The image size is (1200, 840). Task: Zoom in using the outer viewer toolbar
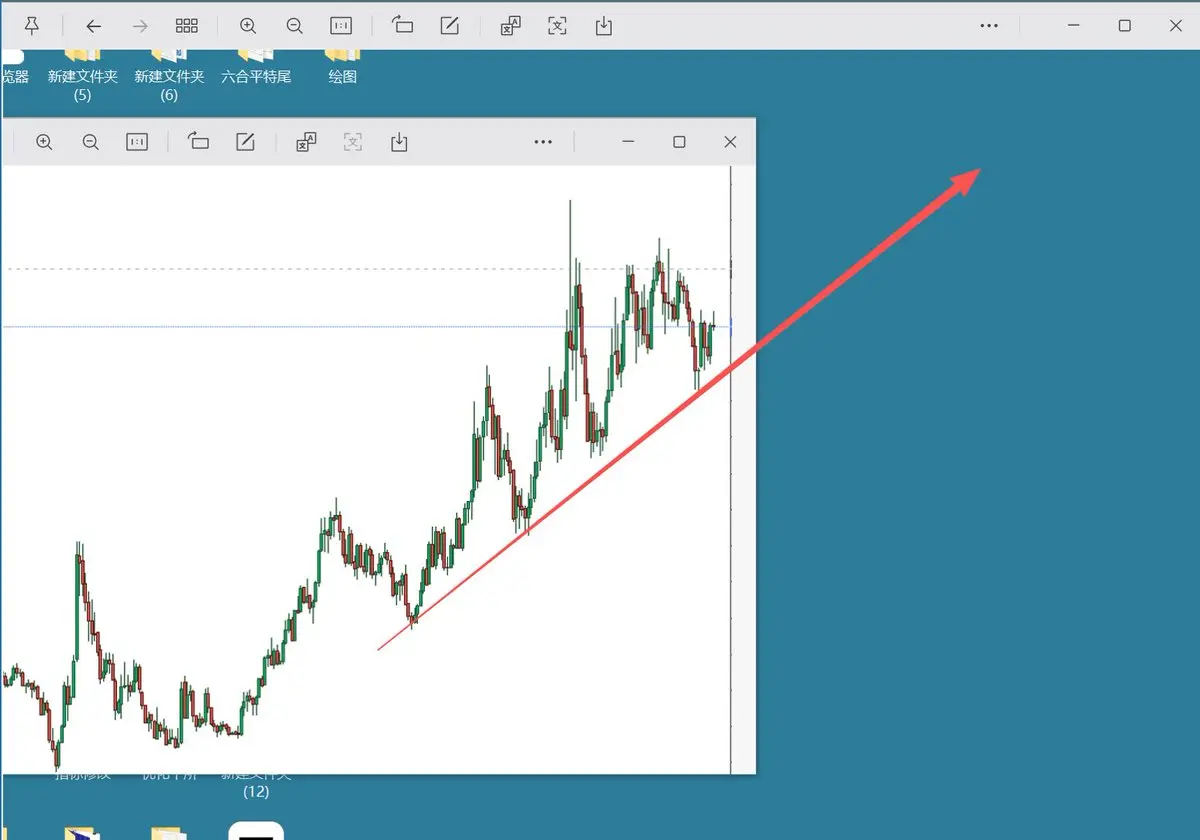tap(248, 26)
